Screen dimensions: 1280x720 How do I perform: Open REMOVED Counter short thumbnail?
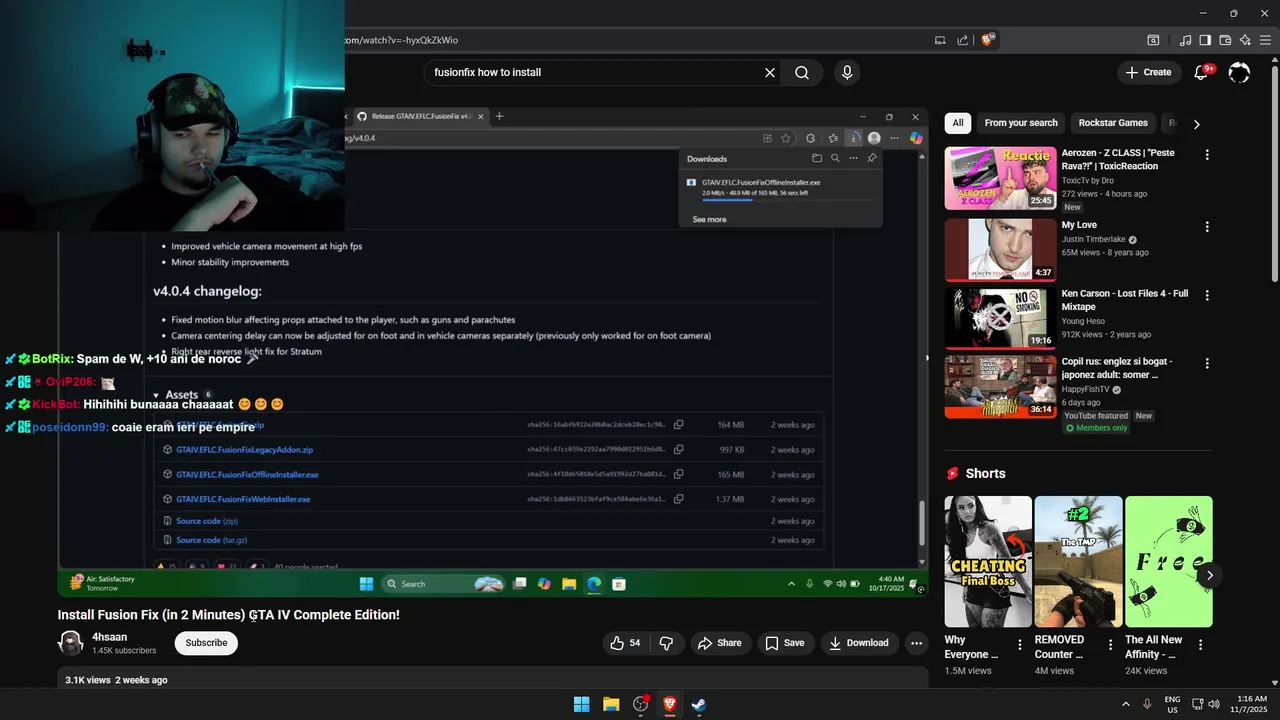pos(1078,561)
